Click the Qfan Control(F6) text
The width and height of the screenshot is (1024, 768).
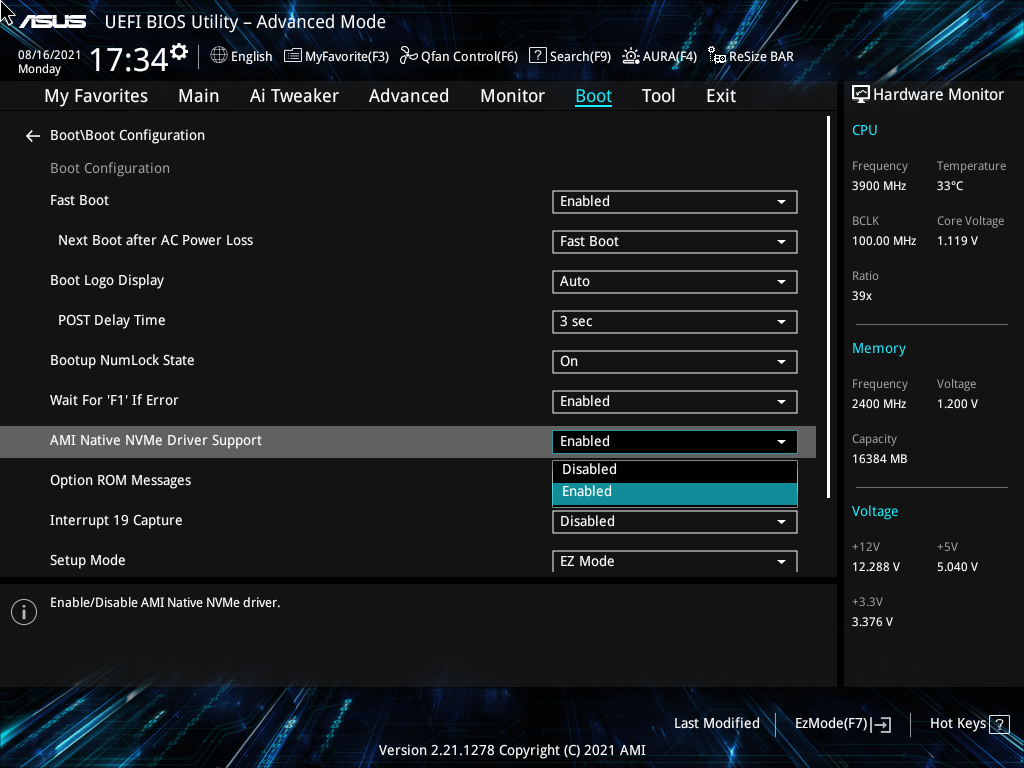(470, 57)
